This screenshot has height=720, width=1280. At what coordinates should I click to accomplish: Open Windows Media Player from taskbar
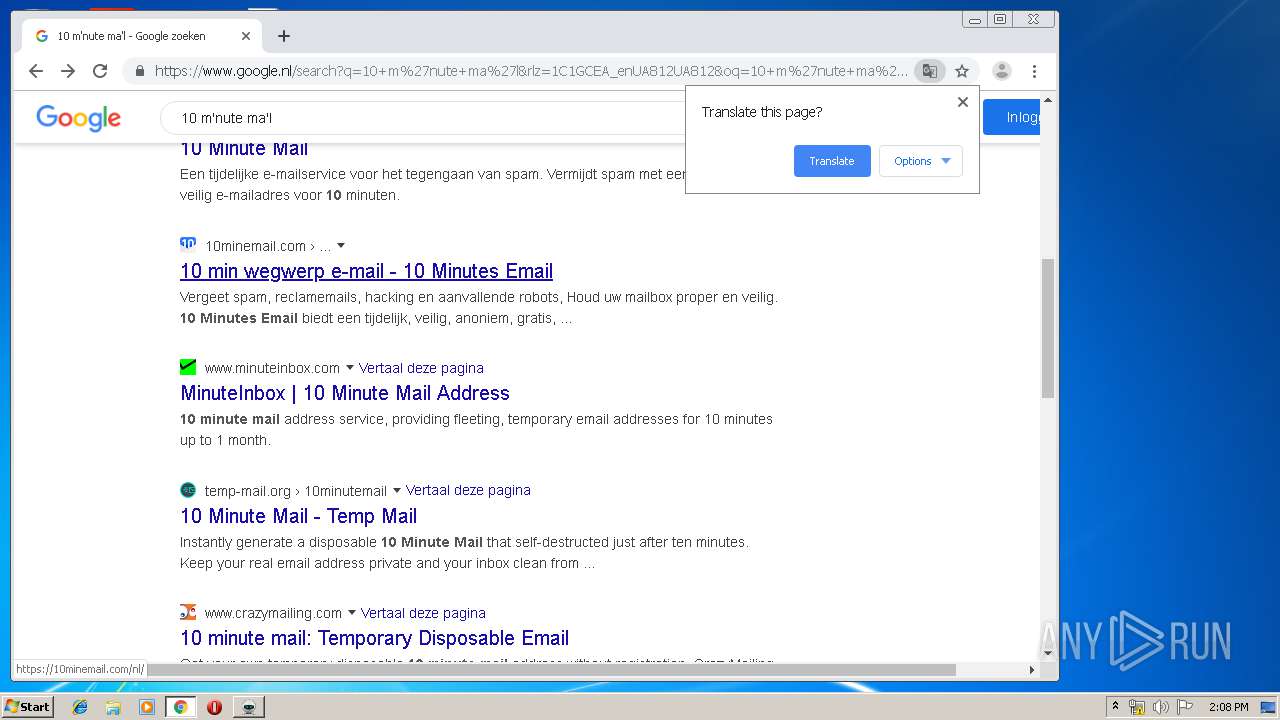pos(147,707)
